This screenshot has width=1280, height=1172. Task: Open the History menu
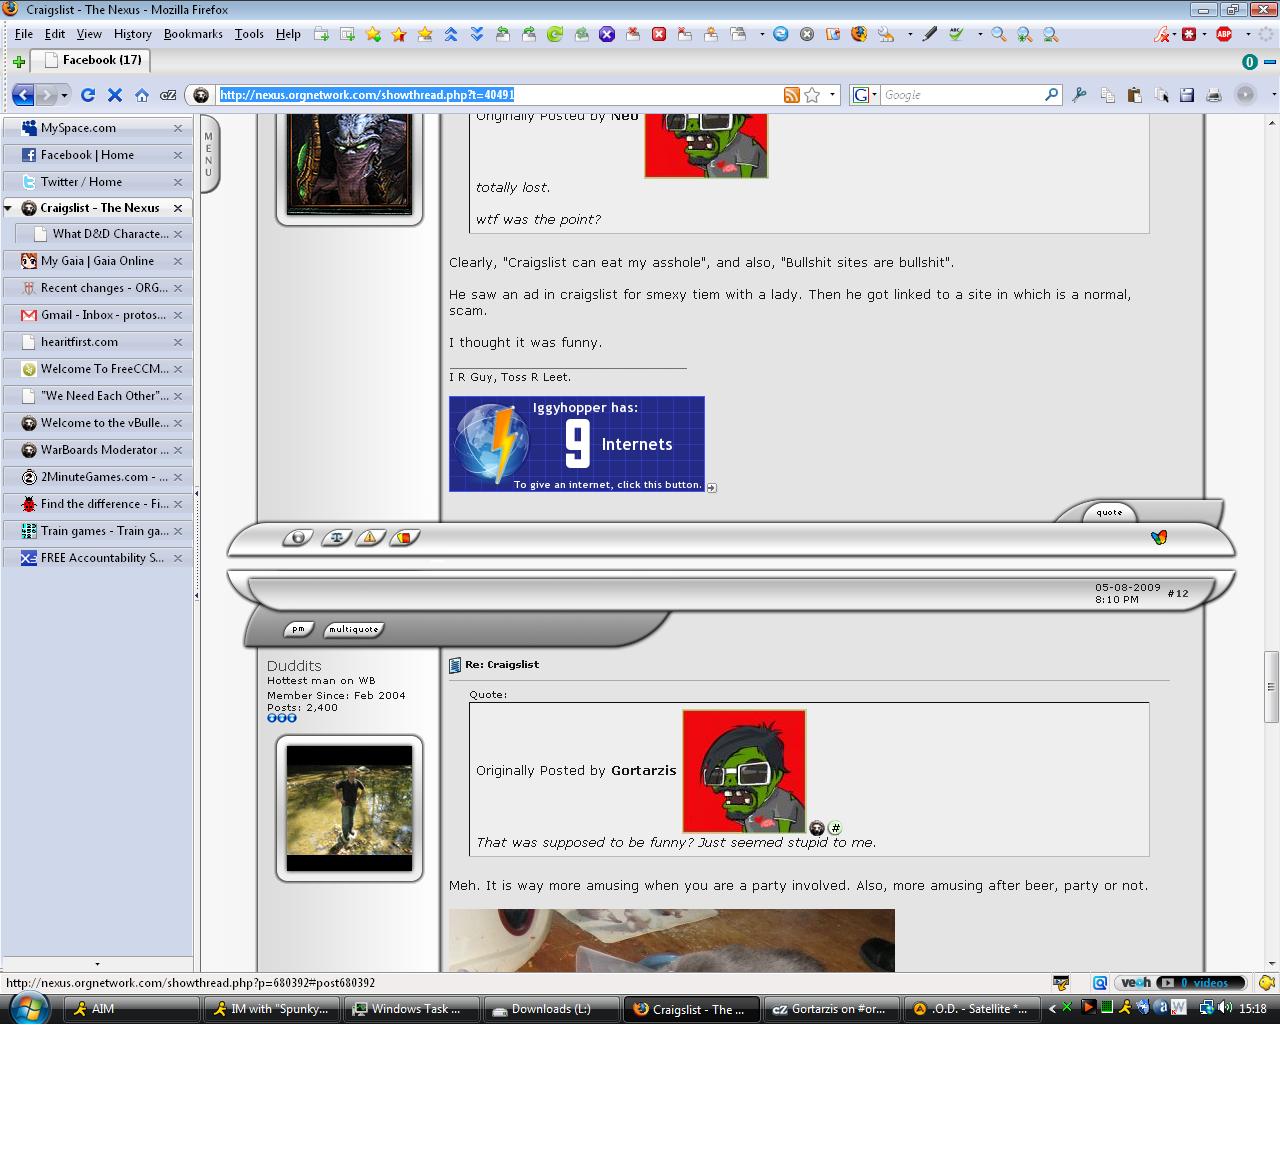coord(132,34)
